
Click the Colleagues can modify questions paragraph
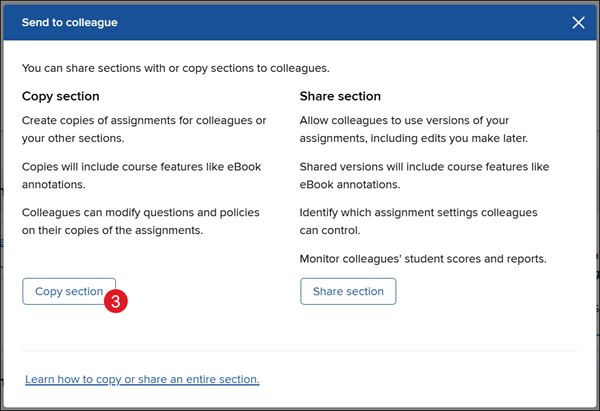[141, 221]
